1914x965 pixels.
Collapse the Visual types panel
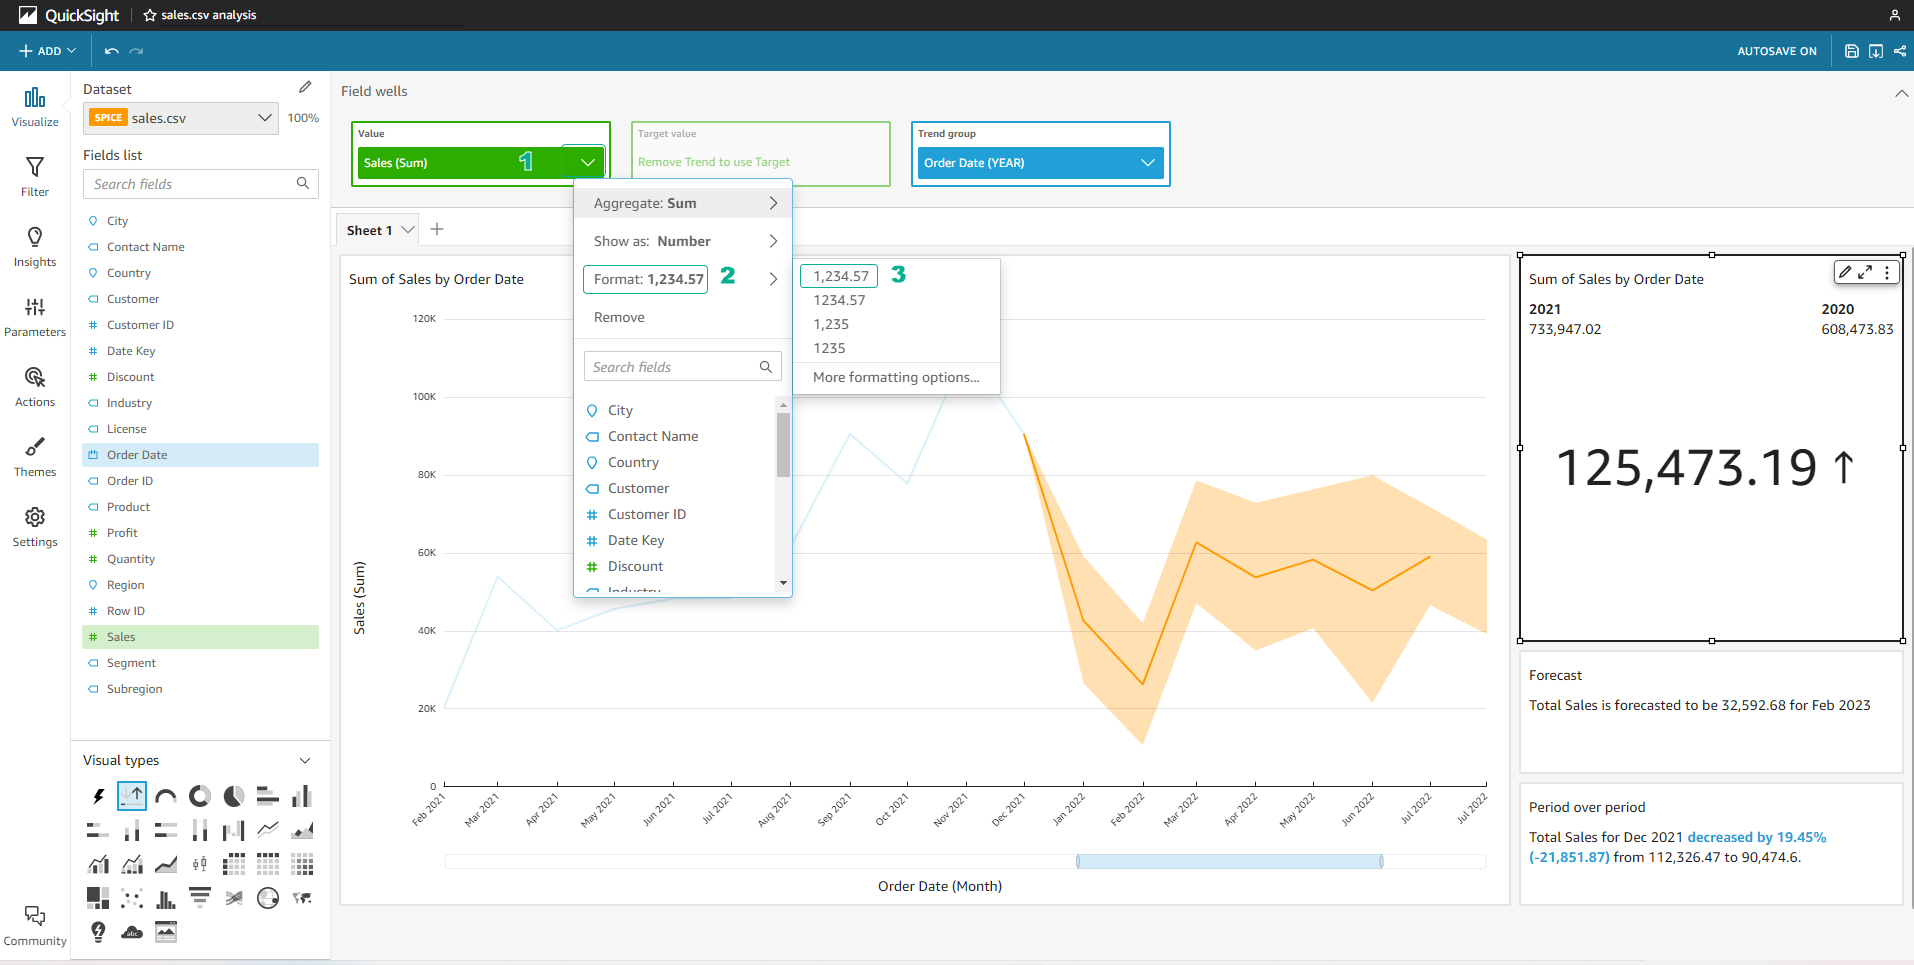click(x=305, y=761)
